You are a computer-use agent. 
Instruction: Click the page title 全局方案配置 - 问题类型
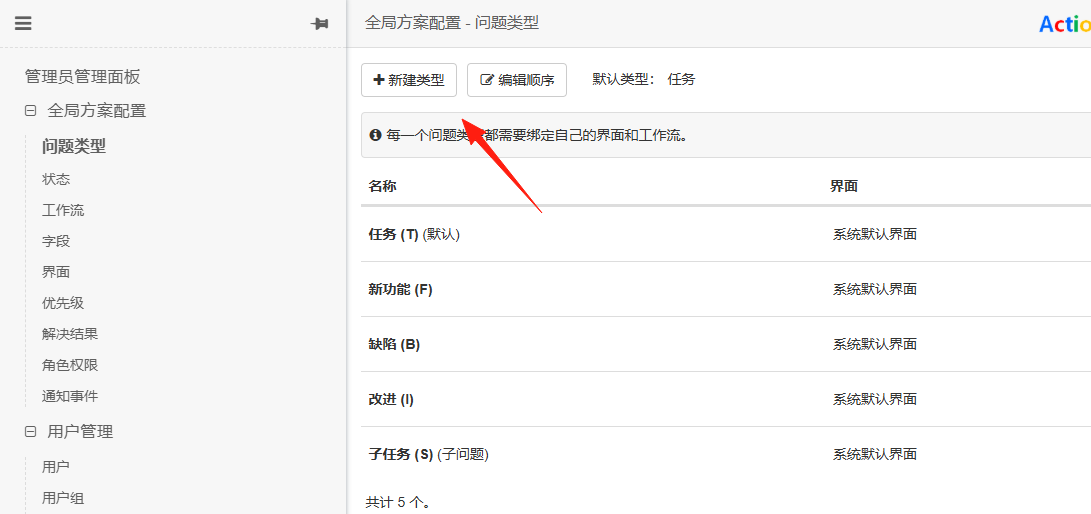point(452,23)
